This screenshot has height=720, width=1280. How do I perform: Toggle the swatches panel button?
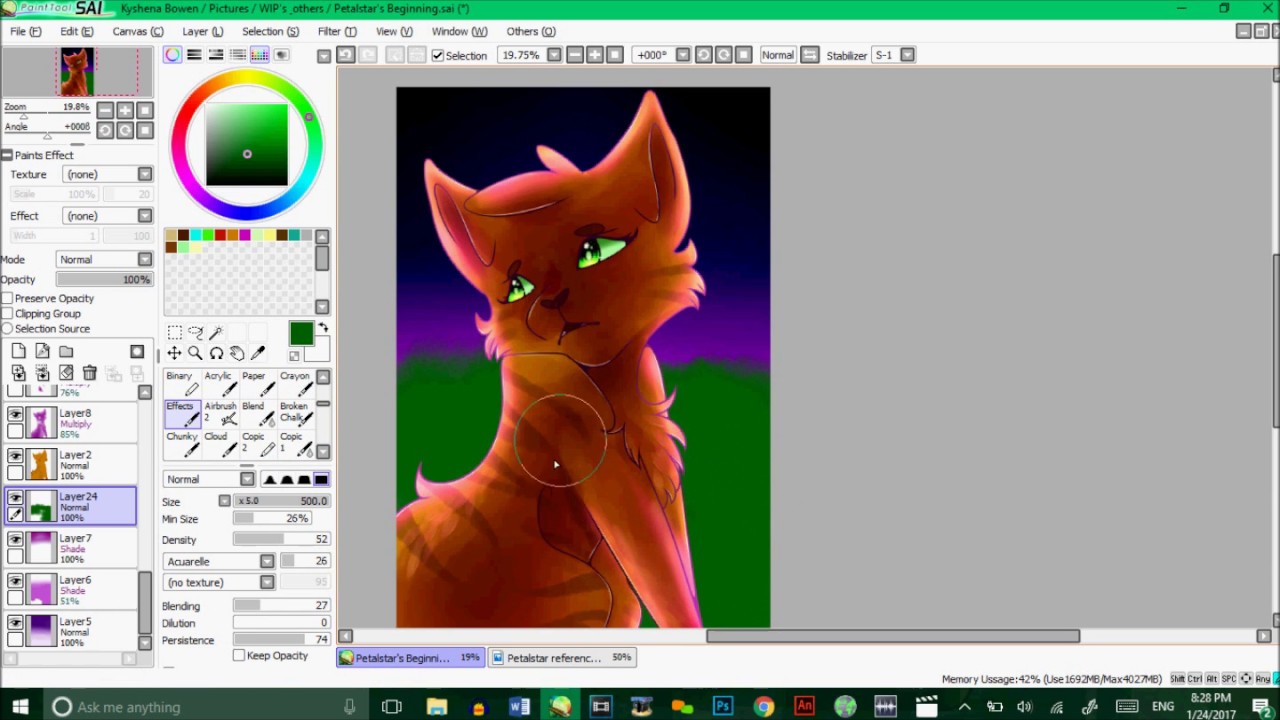coord(259,55)
